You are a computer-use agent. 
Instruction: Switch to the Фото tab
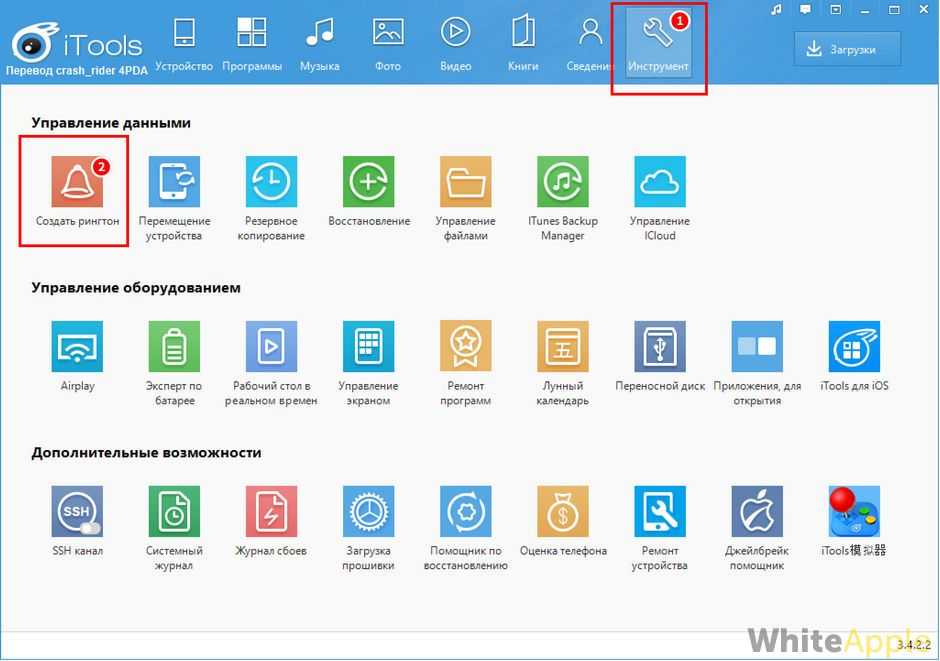387,44
